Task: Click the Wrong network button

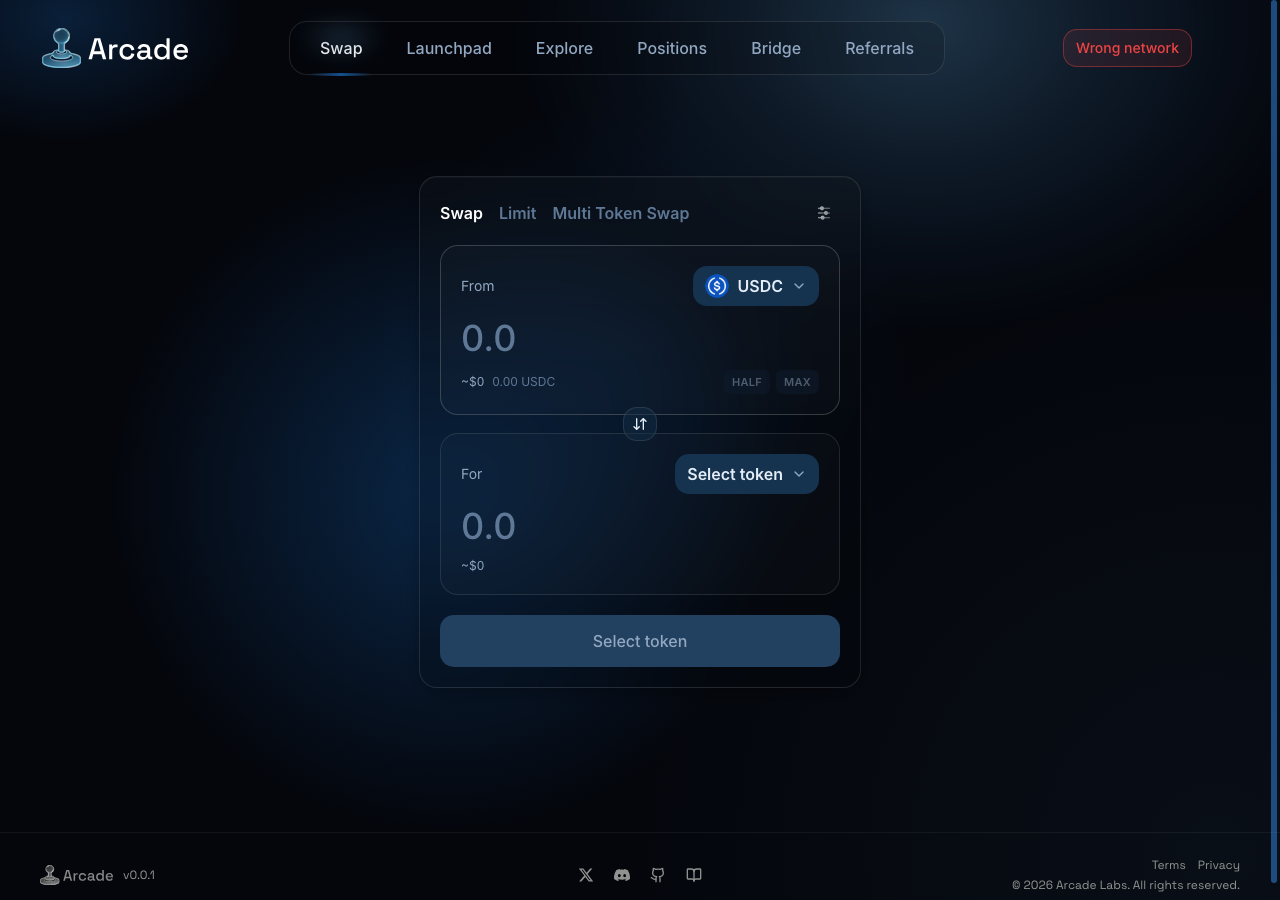Action: (x=1127, y=48)
